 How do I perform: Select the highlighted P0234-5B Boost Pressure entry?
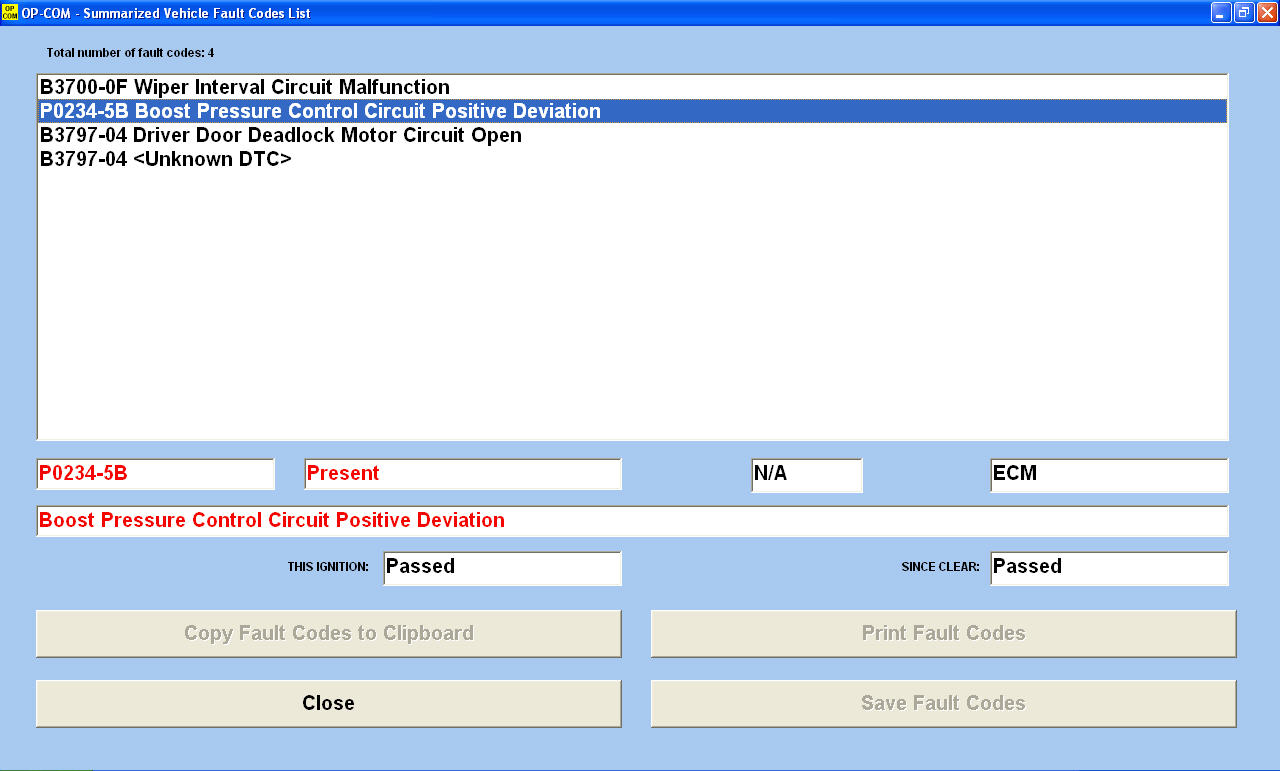pyautogui.click(x=320, y=111)
